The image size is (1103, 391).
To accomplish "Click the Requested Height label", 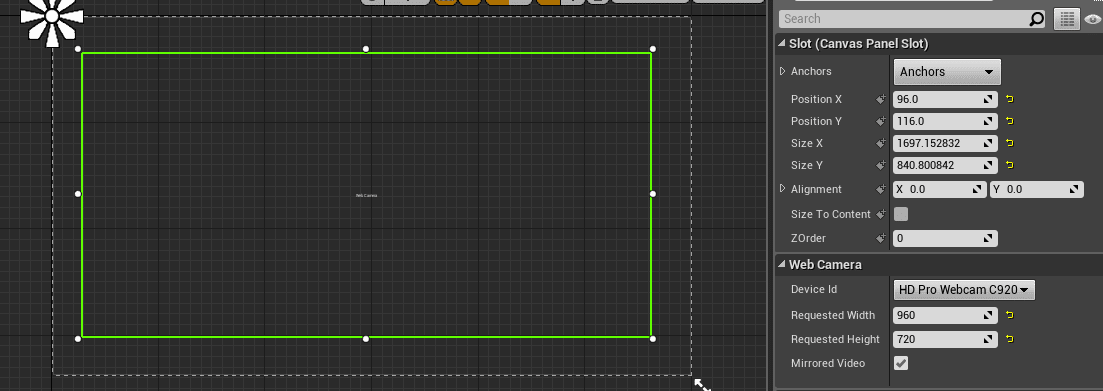I will [x=835, y=339].
